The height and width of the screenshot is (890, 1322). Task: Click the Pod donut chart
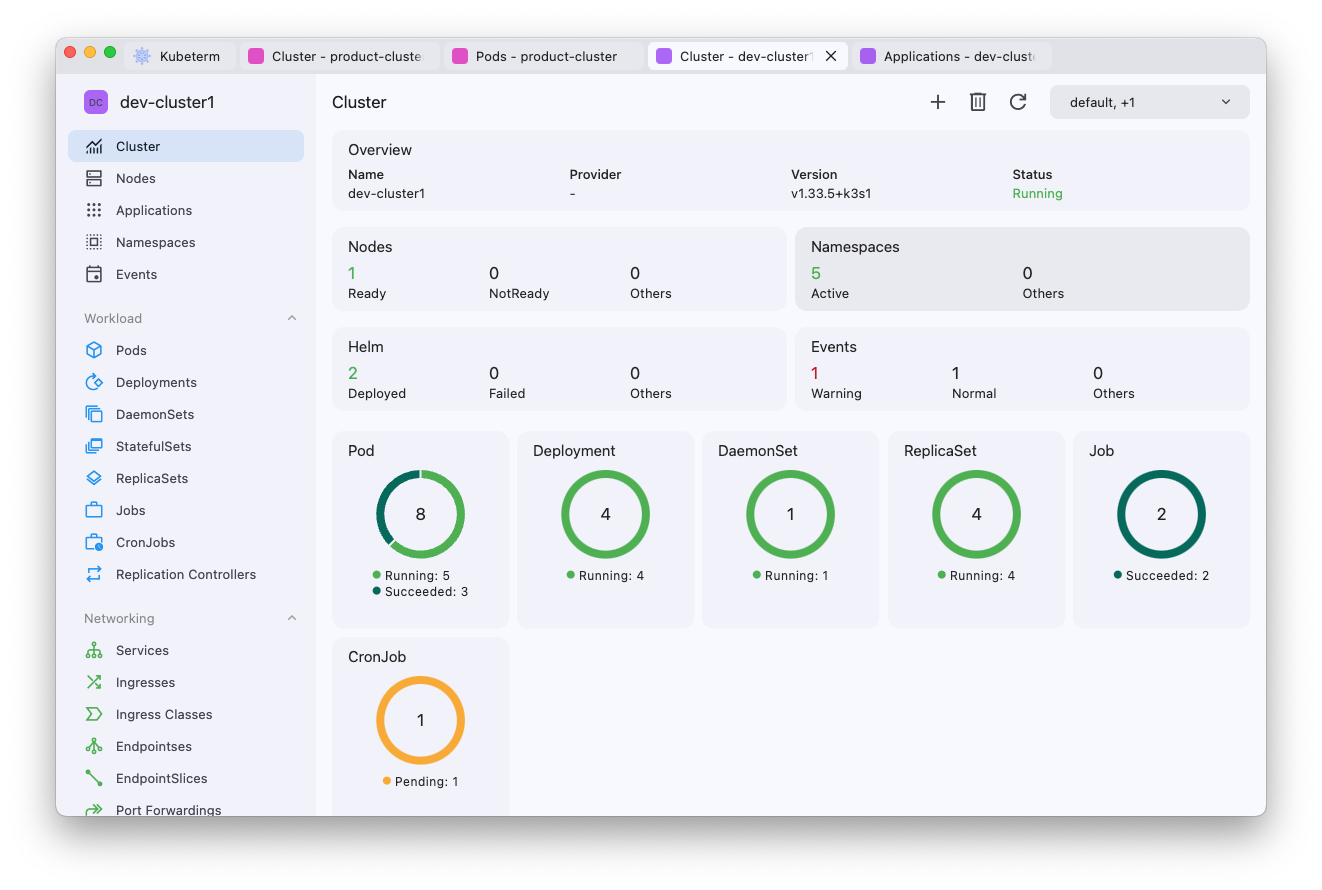click(x=421, y=514)
